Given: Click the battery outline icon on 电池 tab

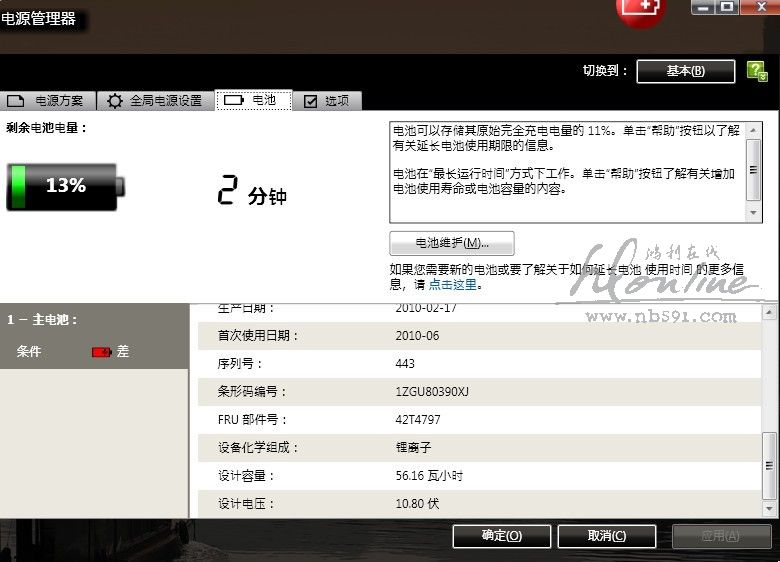Looking at the screenshot, I should (x=234, y=101).
